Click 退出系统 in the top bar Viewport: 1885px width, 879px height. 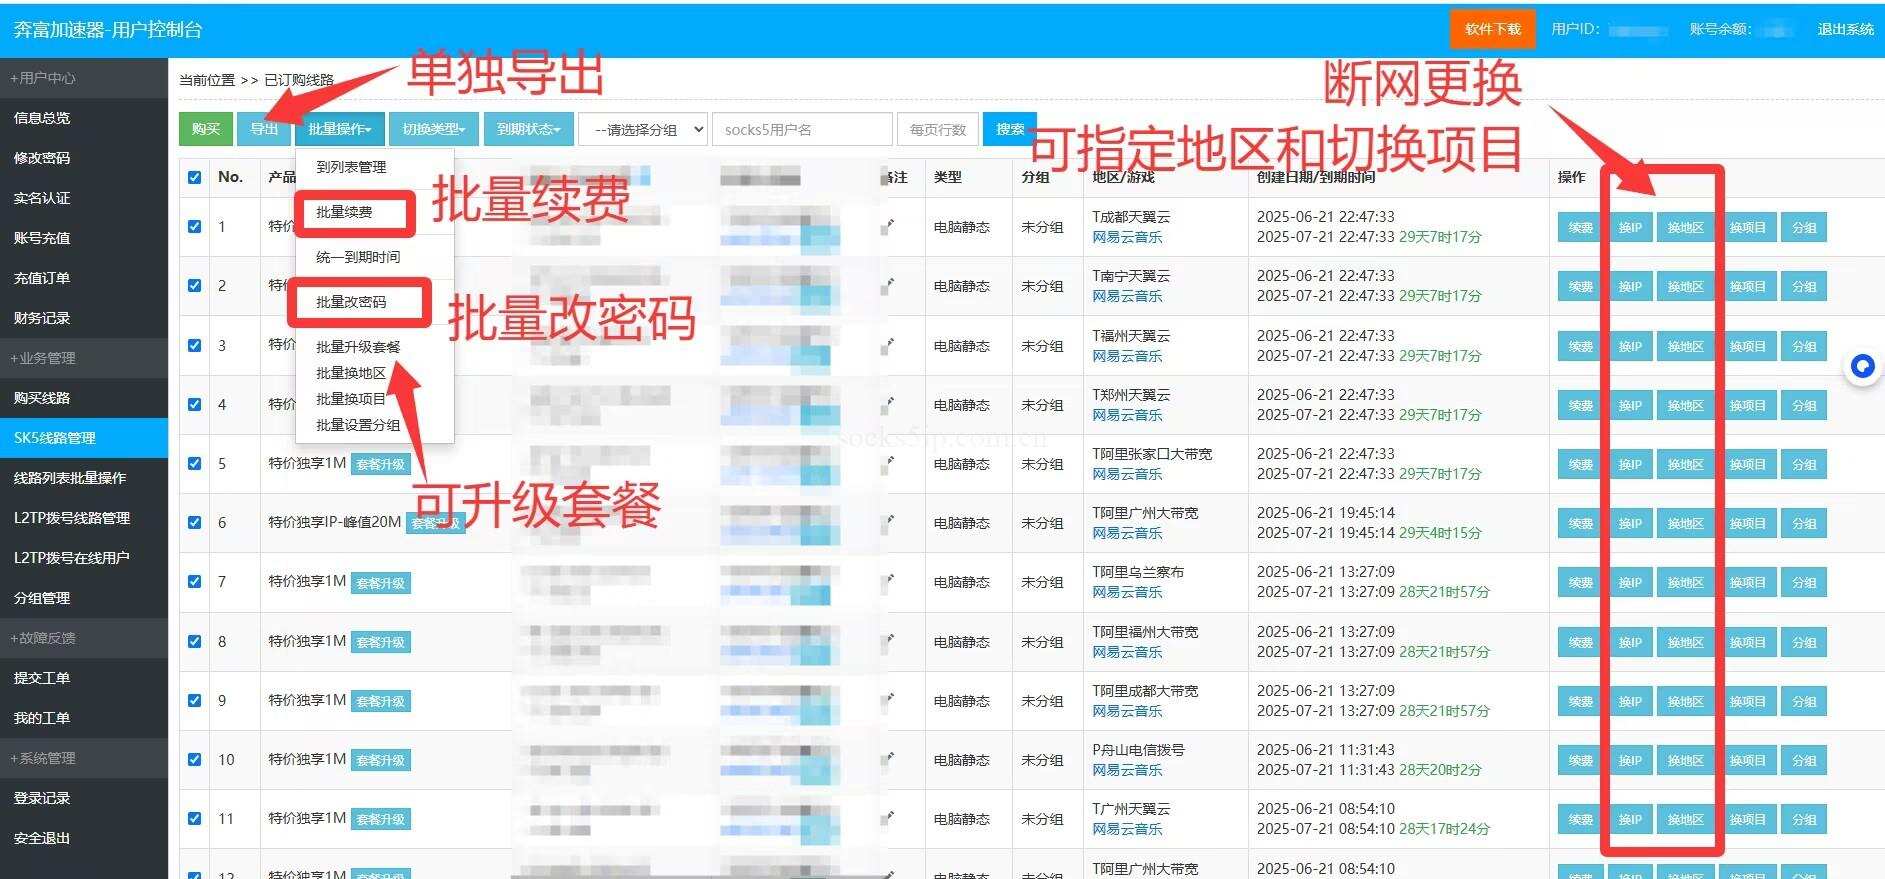click(x=1846, y=29)
